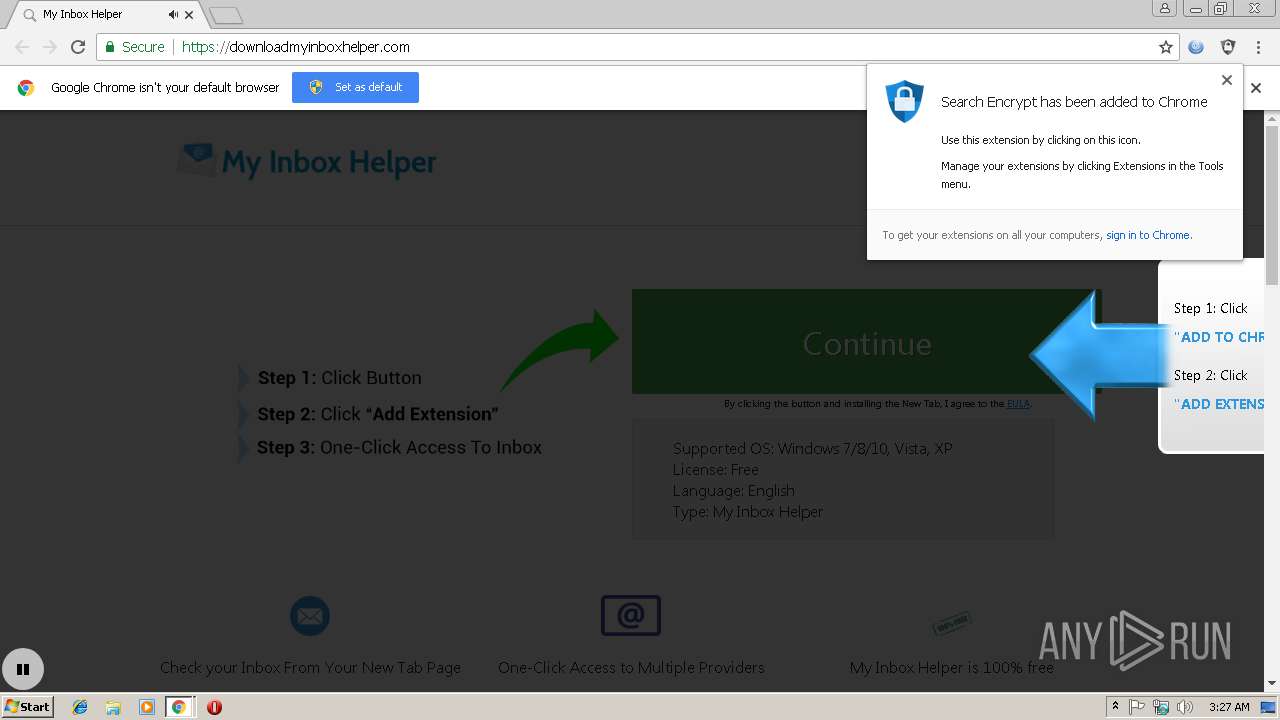This screenshot has width=1280, height=720.
Task: Close the My Inbox Helper tab
Action: pyautogui.click(x=189, y=15)
